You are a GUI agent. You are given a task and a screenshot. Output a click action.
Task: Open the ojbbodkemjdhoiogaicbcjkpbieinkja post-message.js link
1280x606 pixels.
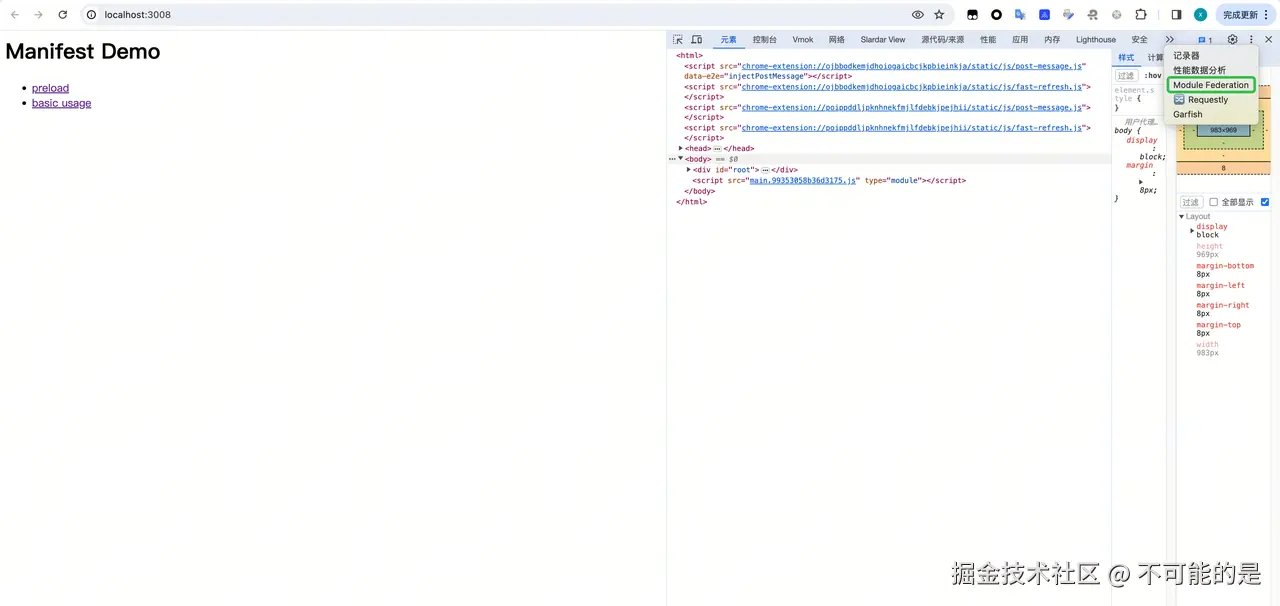(912, 66)
